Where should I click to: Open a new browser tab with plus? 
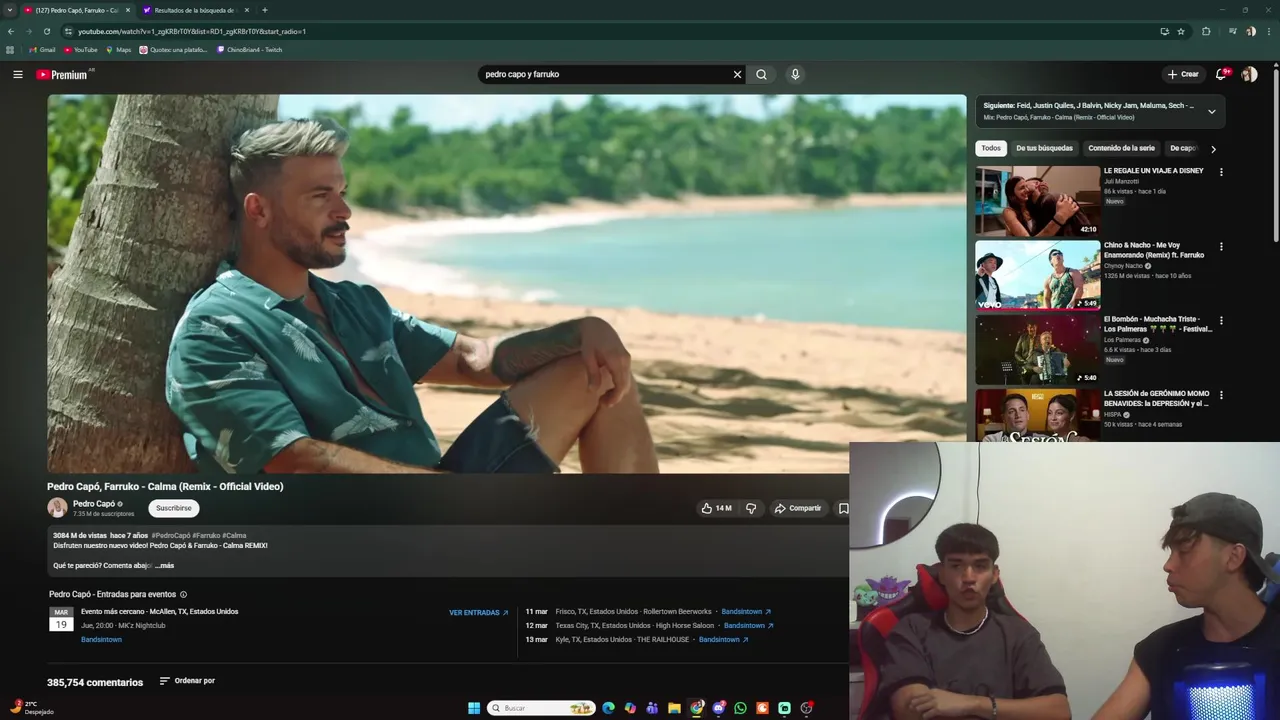[264, 10]
